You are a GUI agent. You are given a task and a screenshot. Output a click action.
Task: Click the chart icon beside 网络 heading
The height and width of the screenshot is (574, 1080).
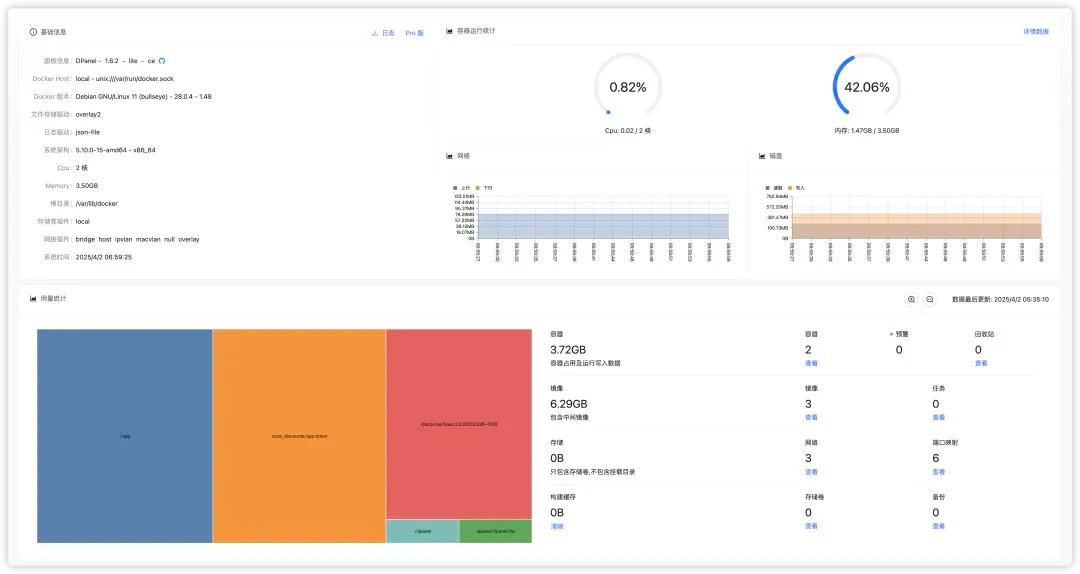pyautogui.click(x=450, y=156)
